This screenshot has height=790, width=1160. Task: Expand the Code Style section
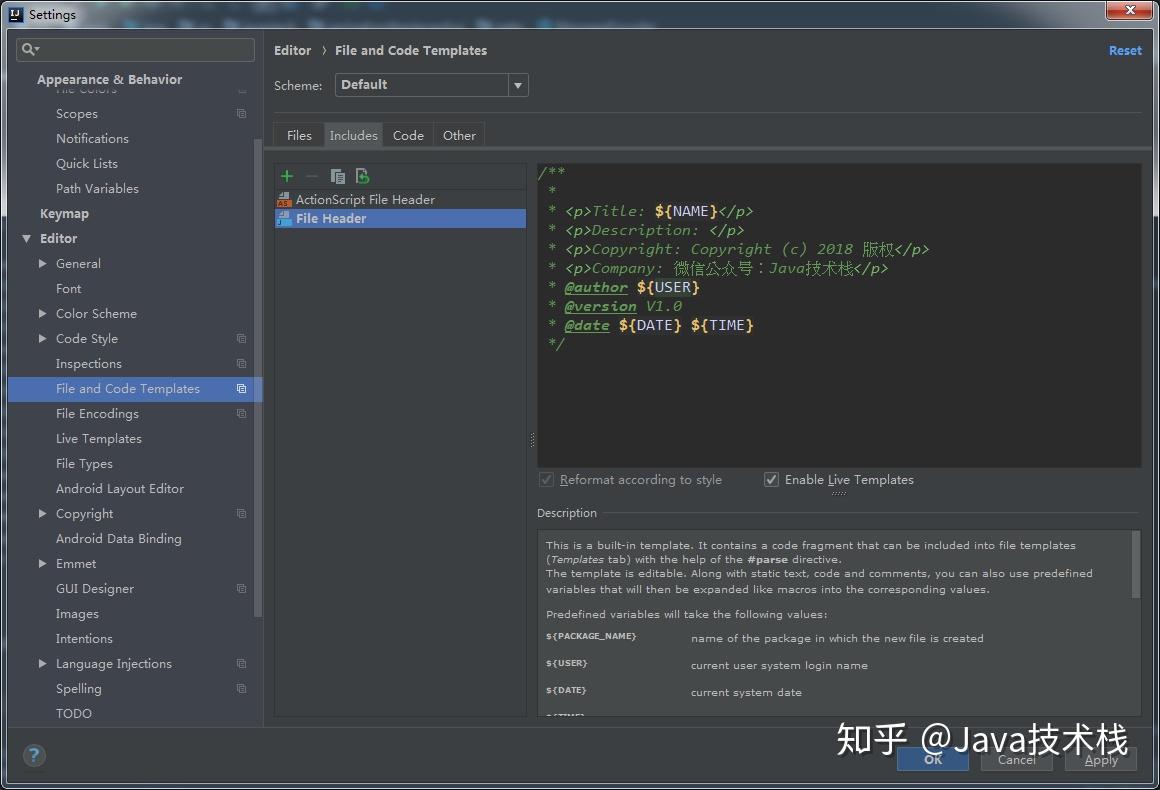point(41,338)
